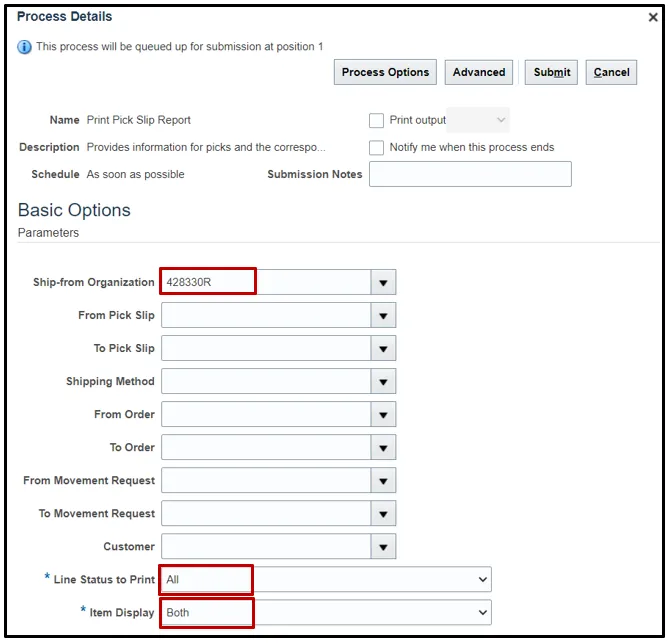This screenshot has height=643, width=669.
Task: Expand the Ship-from Organization dropdown arrow
Action: point(383,283)
